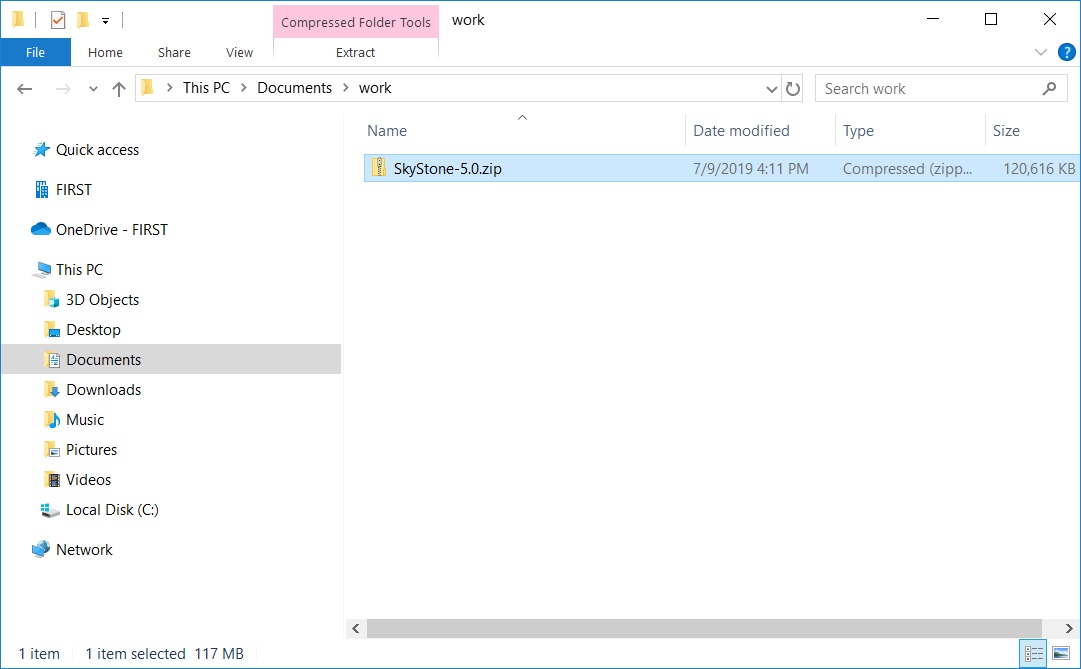Image resolution: width=1081 pixels, height=669 pixels.
Task: Click the horizontal scrollbar in file list
Action: coord(700,628)
